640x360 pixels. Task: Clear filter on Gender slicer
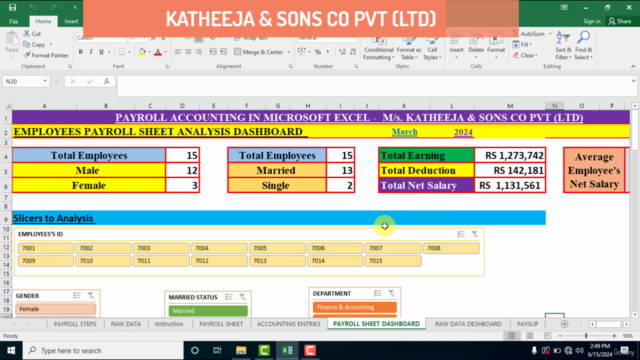(91, 296)
